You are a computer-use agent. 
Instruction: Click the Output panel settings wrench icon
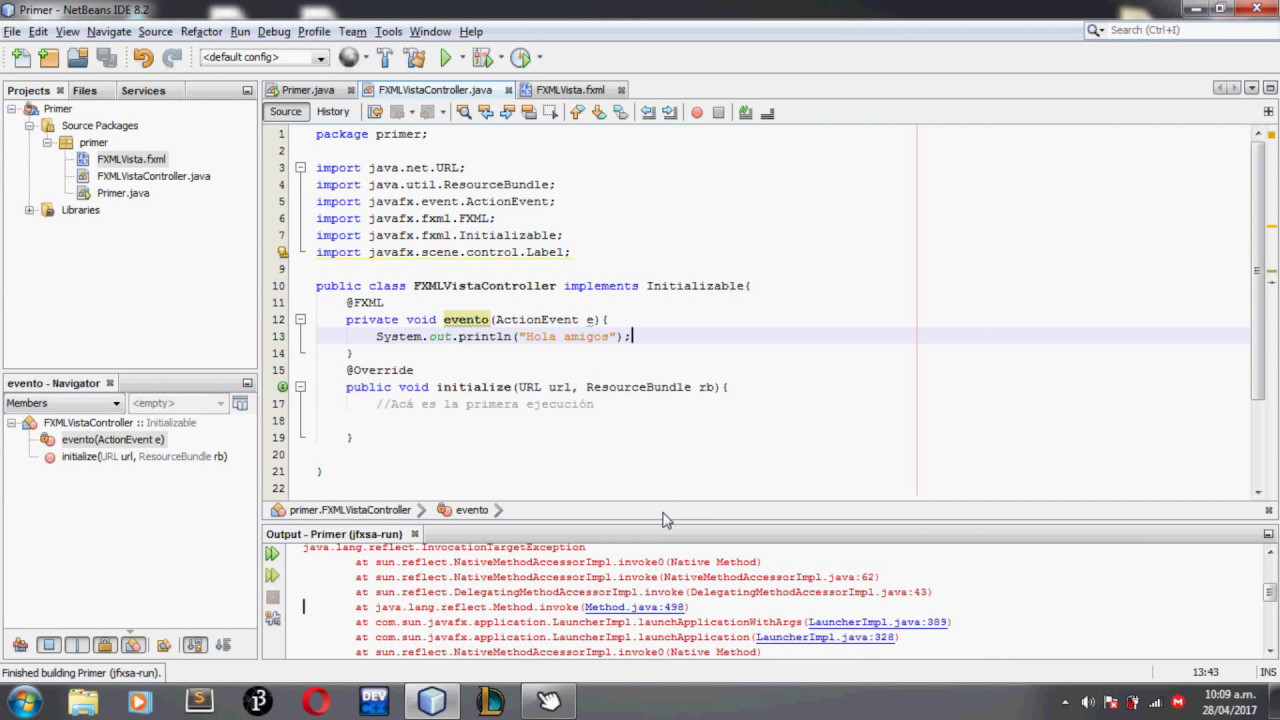[x=272, y=619]
